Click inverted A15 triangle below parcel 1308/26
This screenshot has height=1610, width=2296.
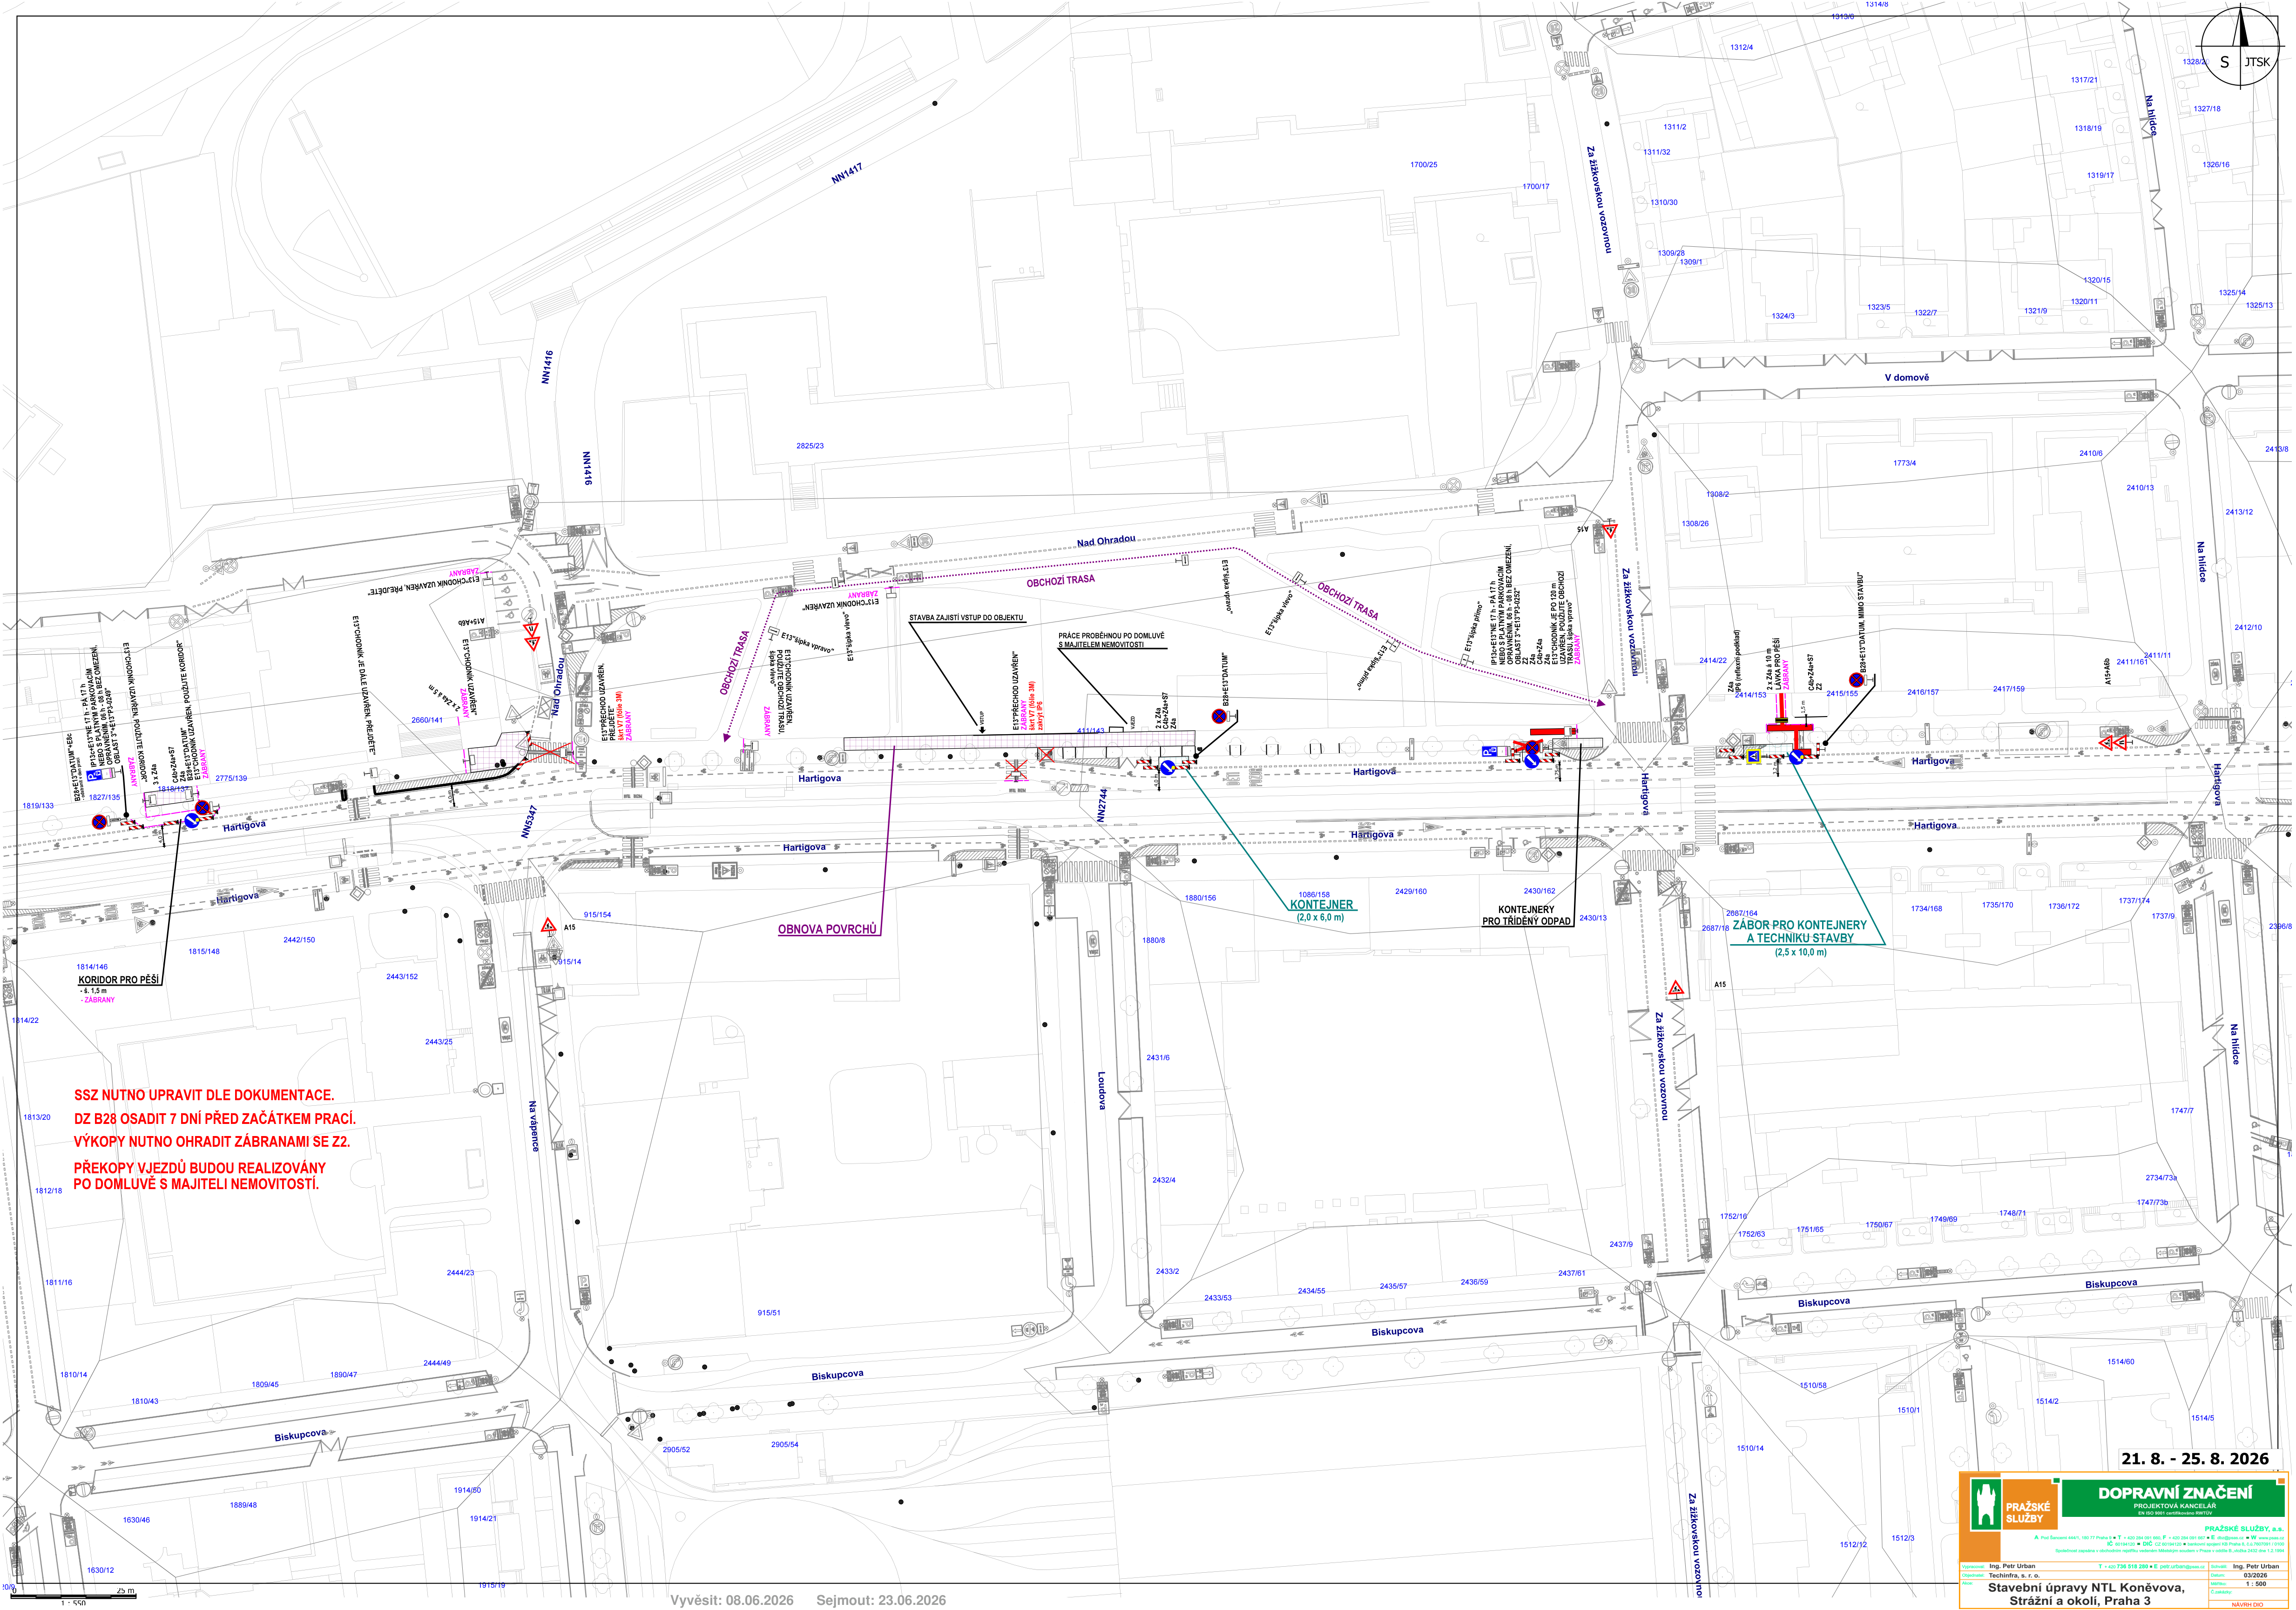(1609, 531)
